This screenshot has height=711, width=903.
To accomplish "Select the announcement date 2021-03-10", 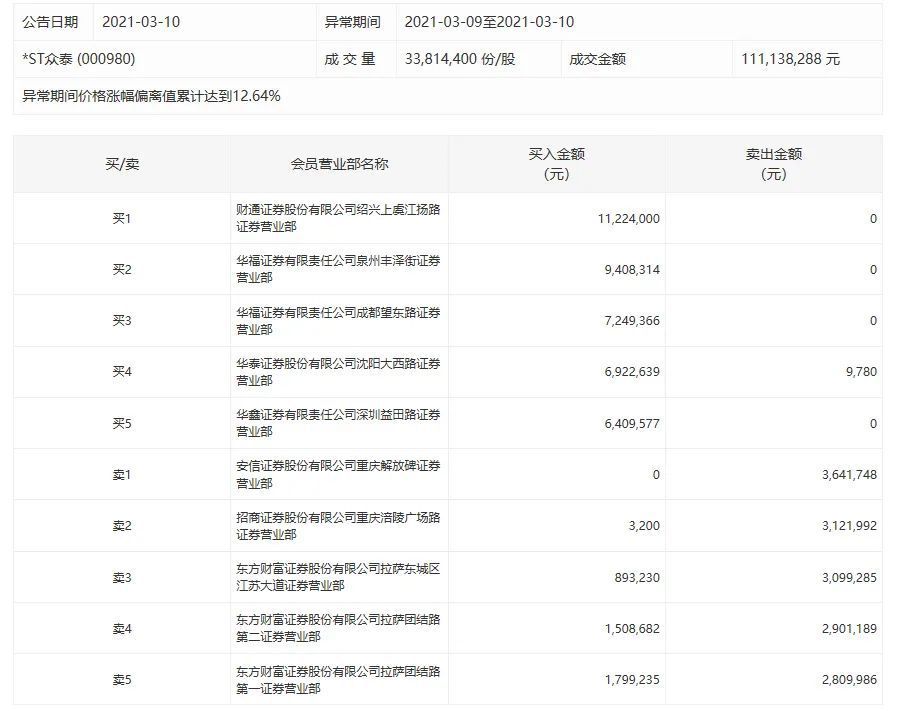I will pyautogui.click(x=141, y=22).
